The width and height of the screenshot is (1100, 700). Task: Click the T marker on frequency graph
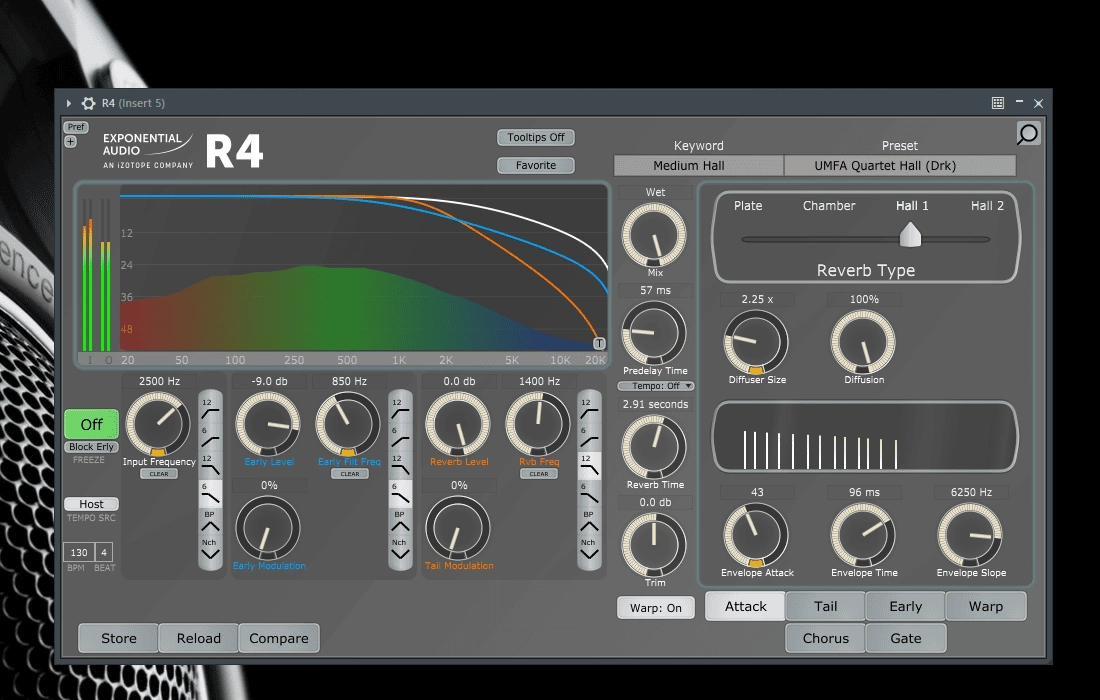tap(599, 343)
